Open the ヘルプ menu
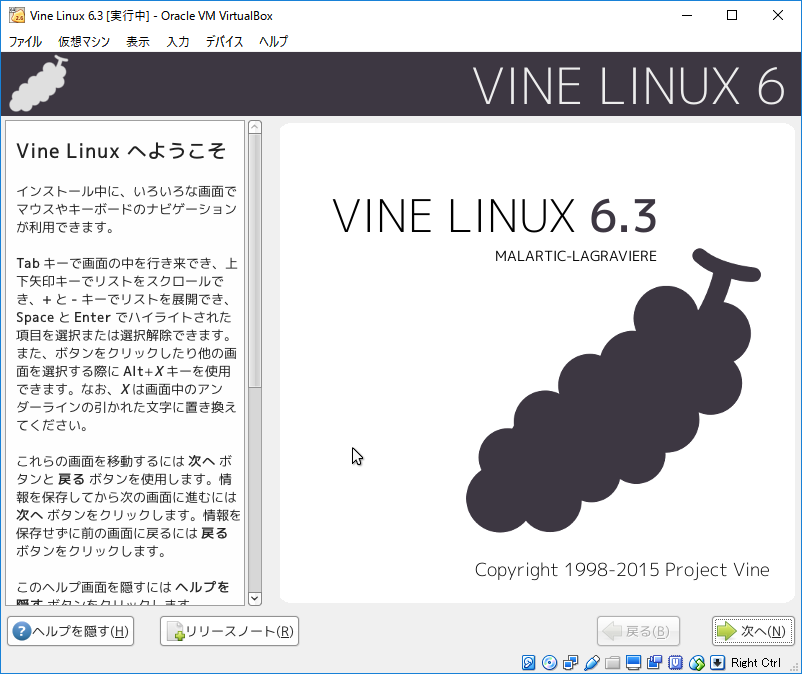 [x=273, y=42]
